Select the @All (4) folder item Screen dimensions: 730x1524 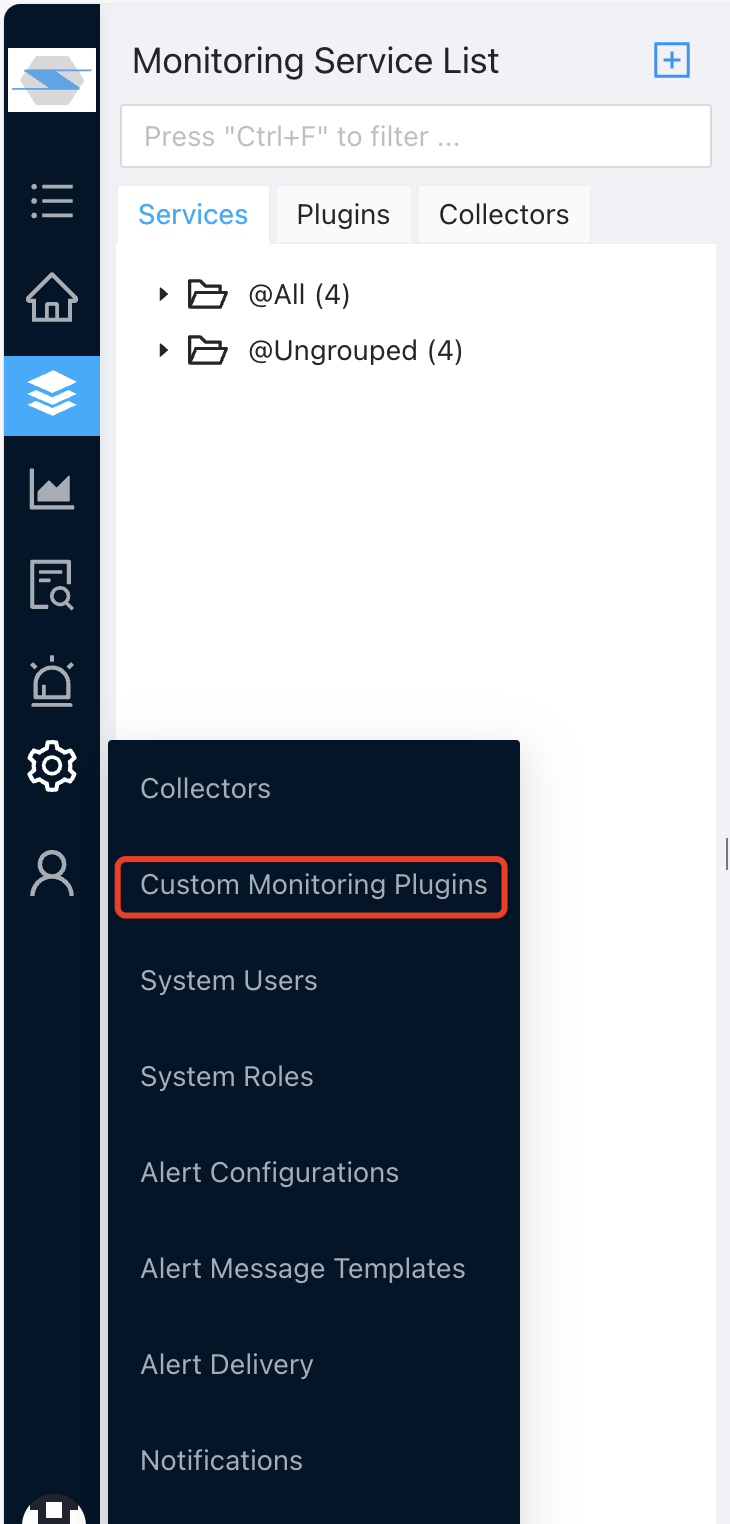click(298, 295)
